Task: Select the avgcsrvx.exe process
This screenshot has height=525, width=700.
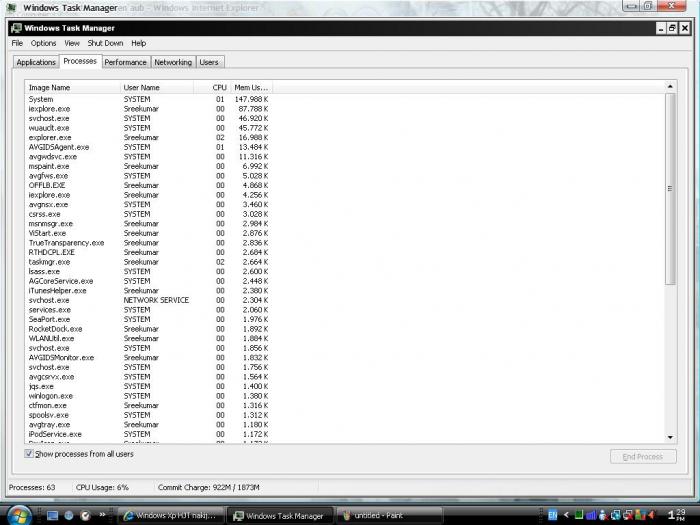Action: pyautogui.click(x=149, y=377)
